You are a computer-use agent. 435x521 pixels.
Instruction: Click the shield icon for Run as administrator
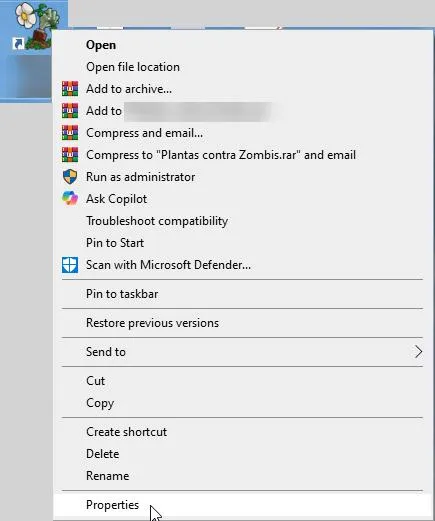point(70,177)
